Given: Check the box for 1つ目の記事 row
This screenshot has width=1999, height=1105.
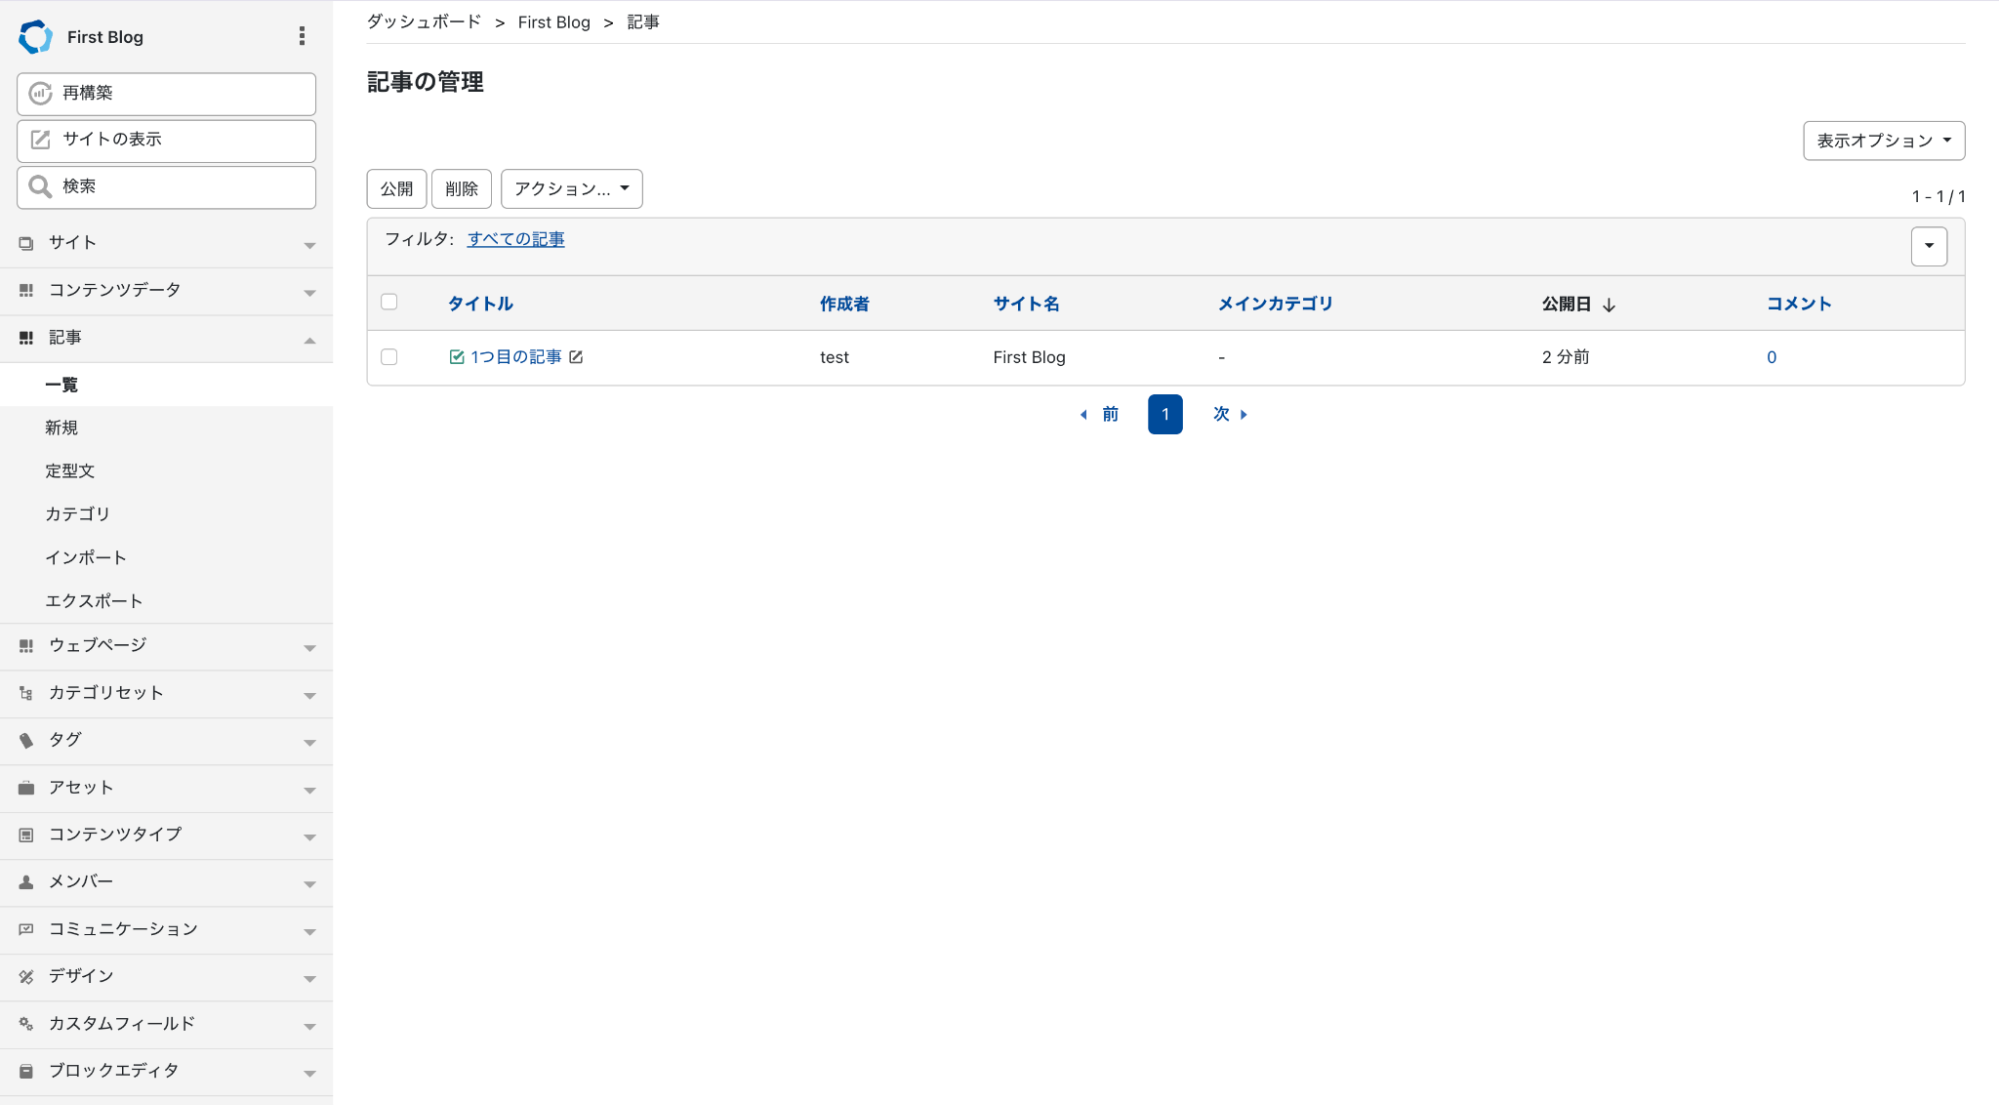Looking at the screenshot, I should tap(389, 357).
